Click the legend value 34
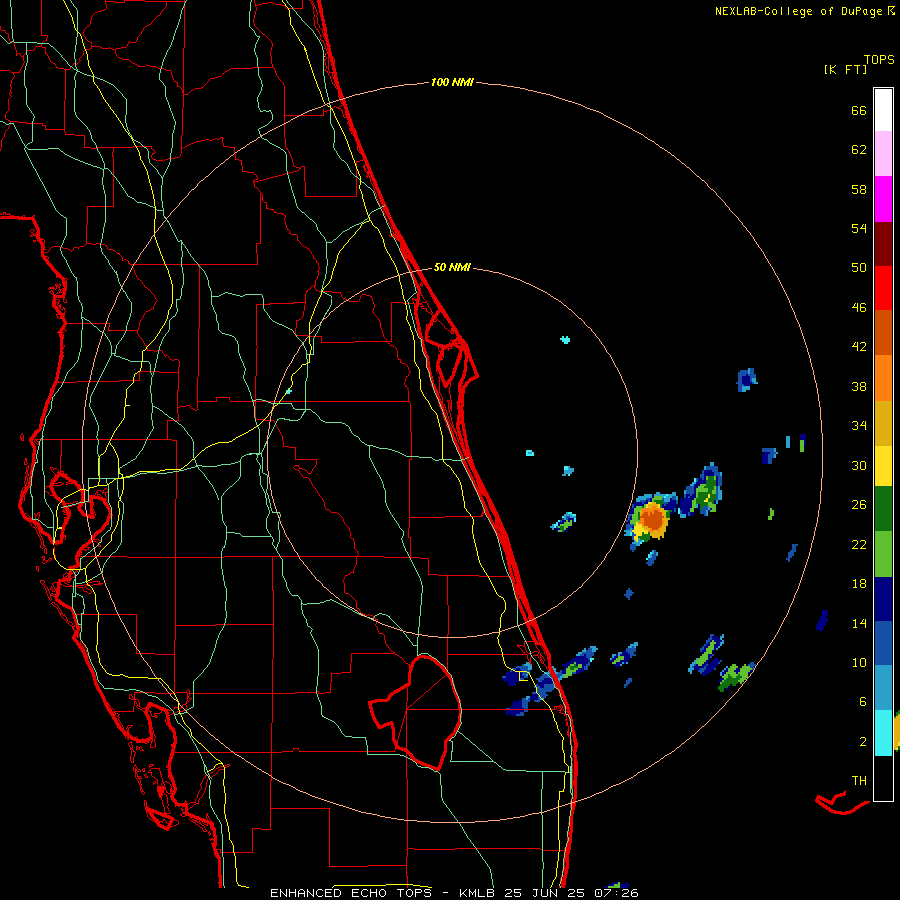 tap(859, 426)
